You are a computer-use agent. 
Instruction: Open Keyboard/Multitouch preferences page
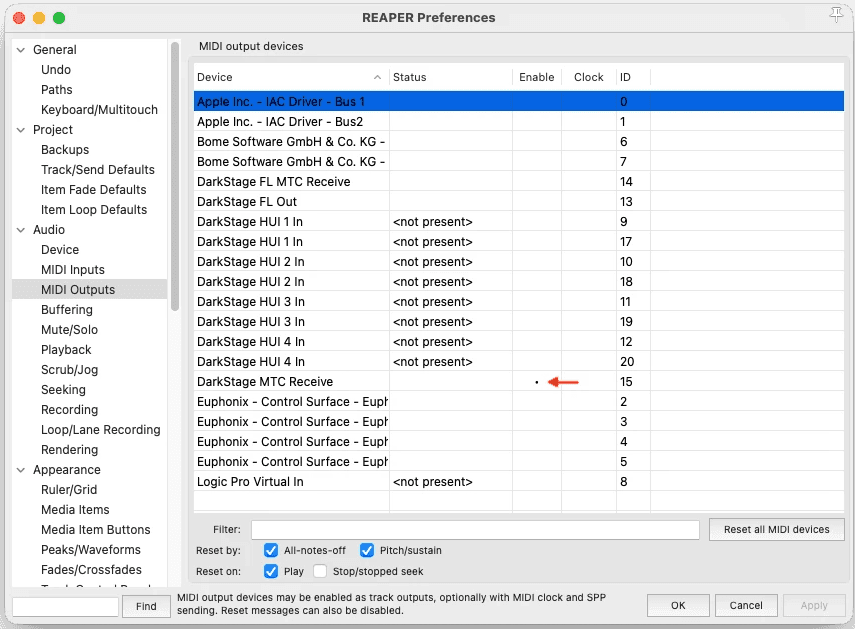point(99,110)
